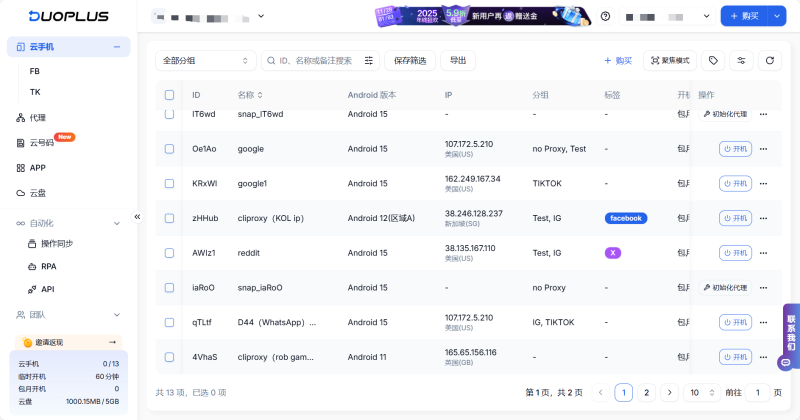Viewport: 800px width, 420px height.
Task: Open advanced filter icon in search box
Action: 369,61
